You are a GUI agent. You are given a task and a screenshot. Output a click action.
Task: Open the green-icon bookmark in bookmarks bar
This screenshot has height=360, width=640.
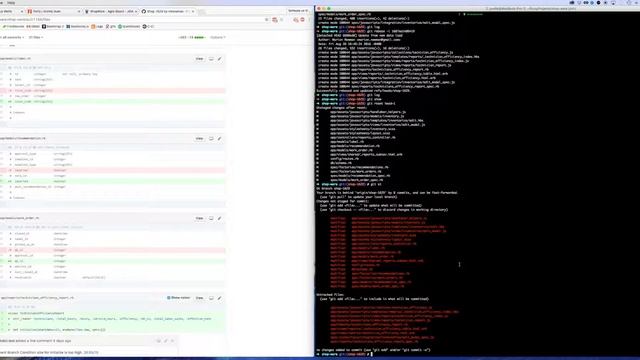point(129,27)
